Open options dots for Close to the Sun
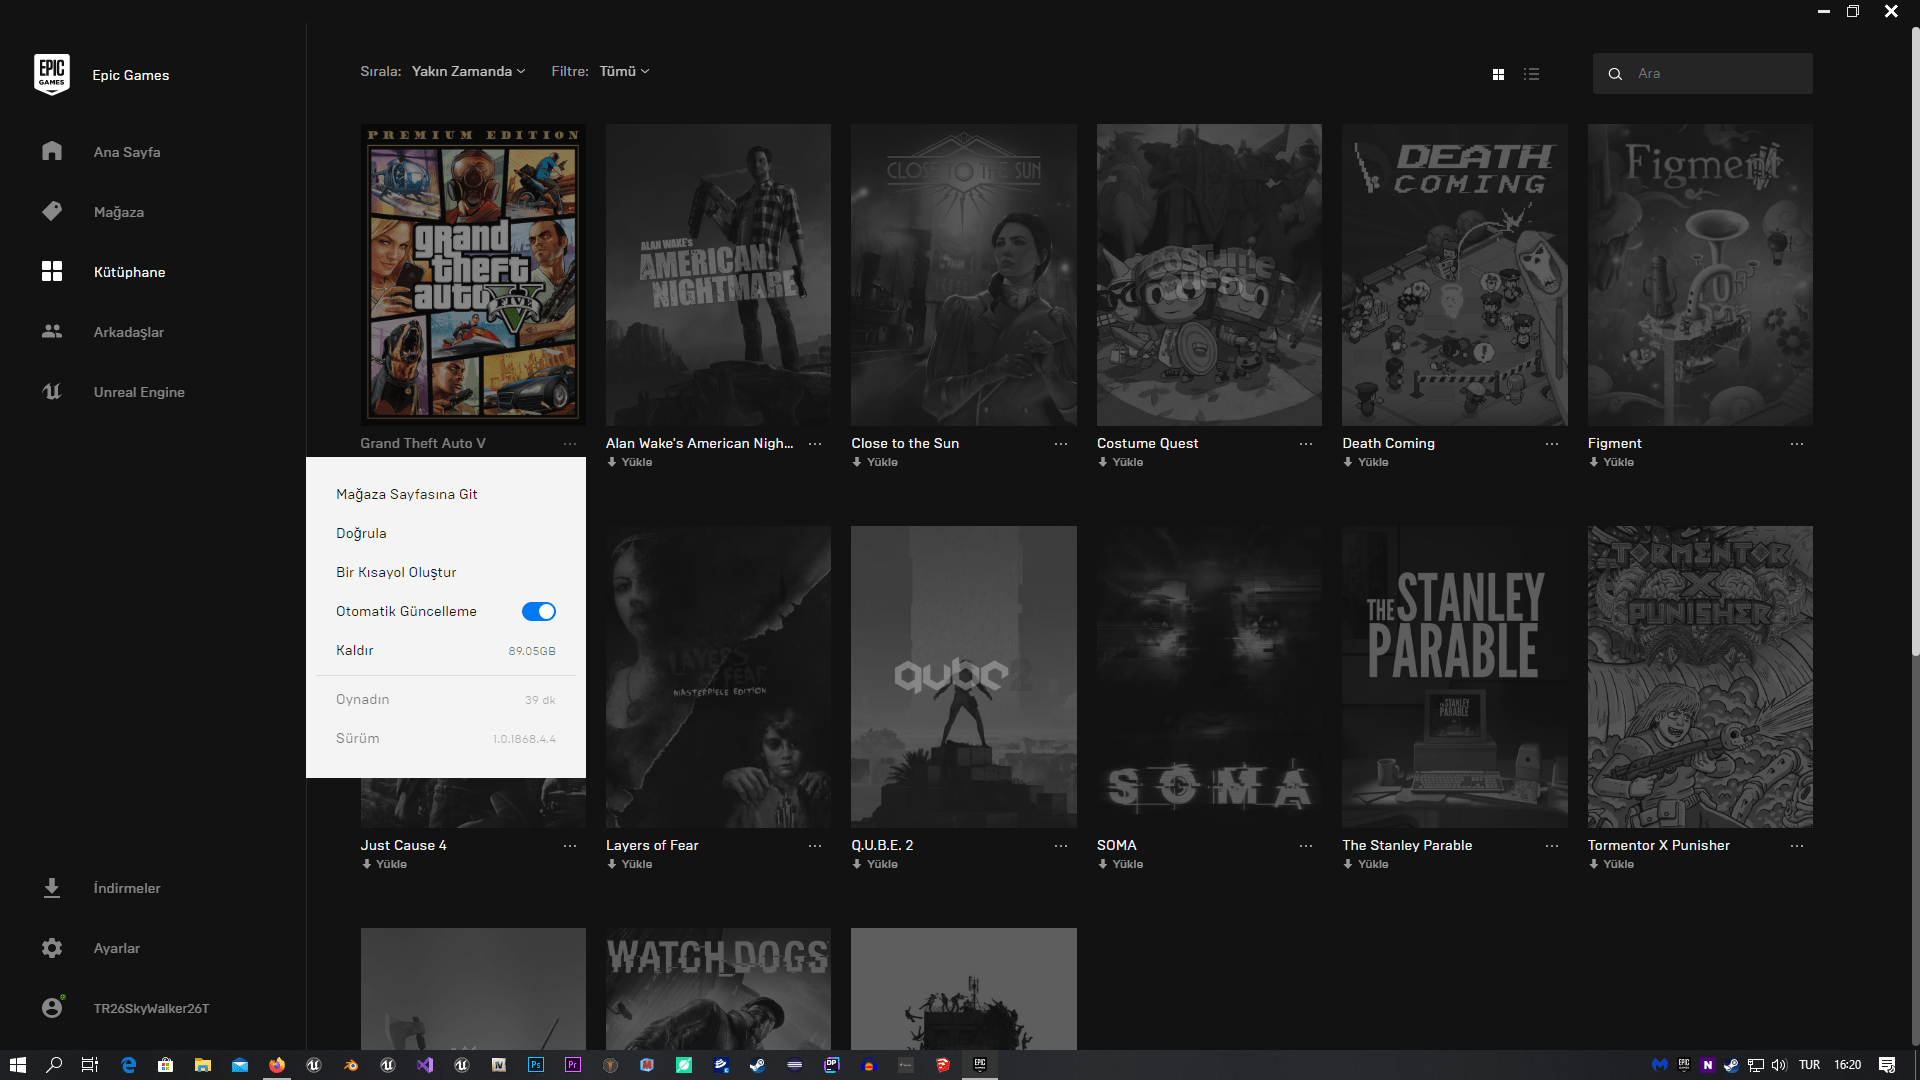1920x1080 pixels. coord(1061,444)
